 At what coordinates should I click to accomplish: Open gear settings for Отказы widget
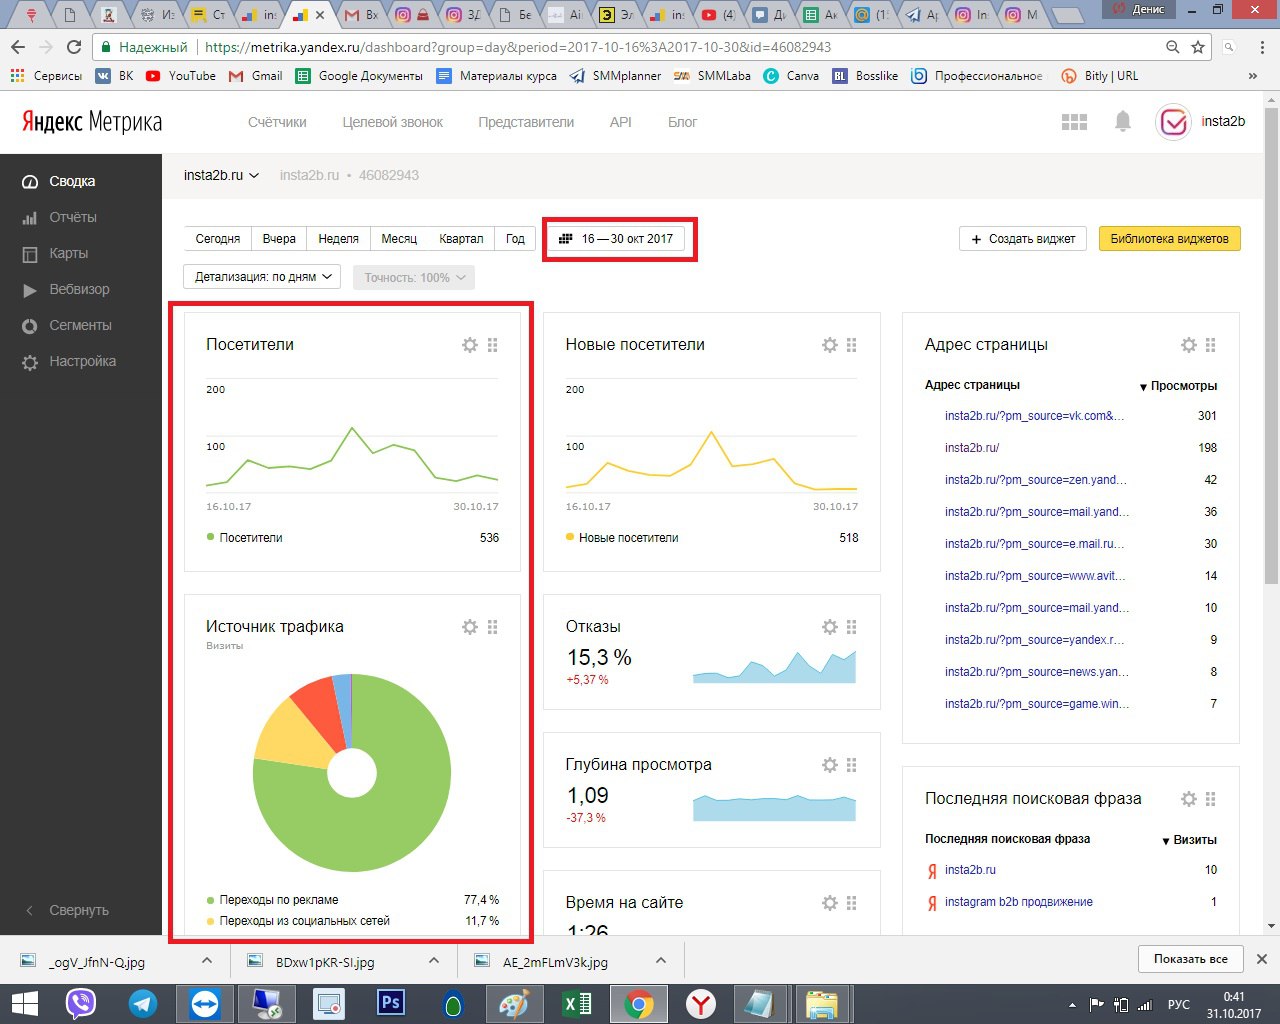(x=830, y=627)
